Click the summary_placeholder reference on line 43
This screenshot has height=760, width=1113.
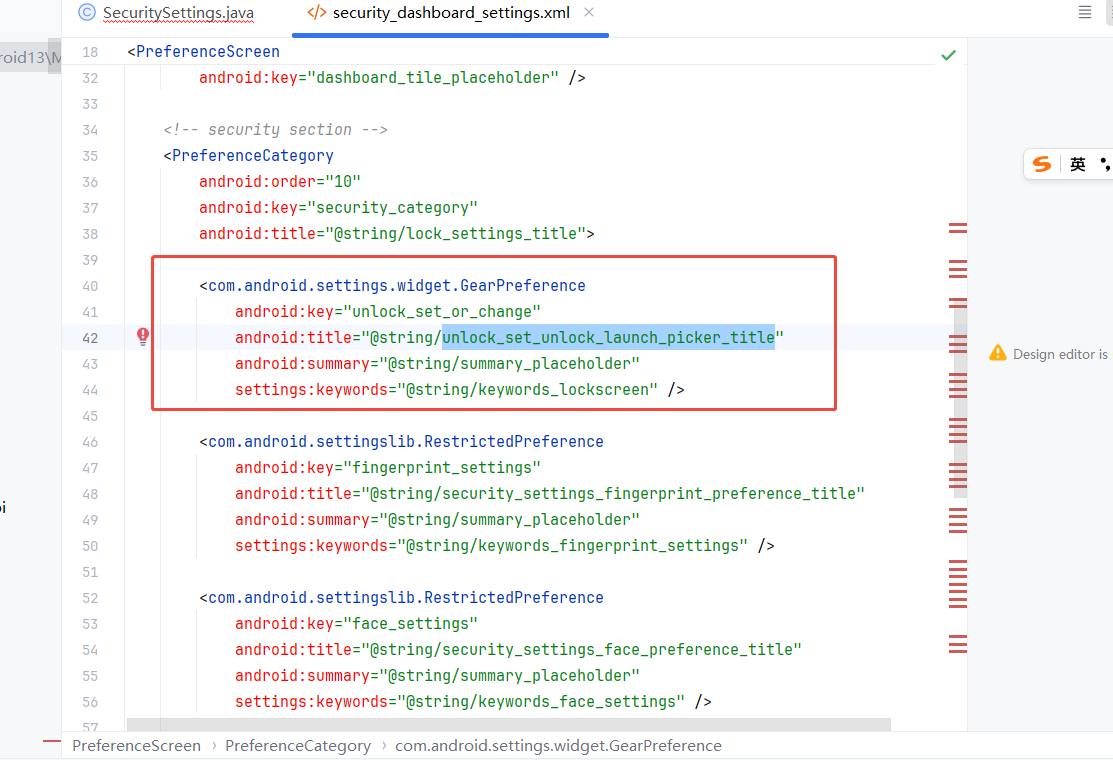(x=510, y=364)
